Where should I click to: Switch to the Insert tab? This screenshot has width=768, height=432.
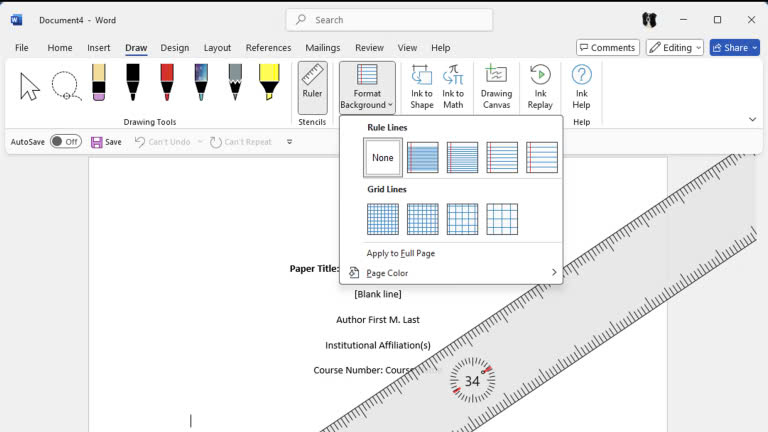click(98, 48)
